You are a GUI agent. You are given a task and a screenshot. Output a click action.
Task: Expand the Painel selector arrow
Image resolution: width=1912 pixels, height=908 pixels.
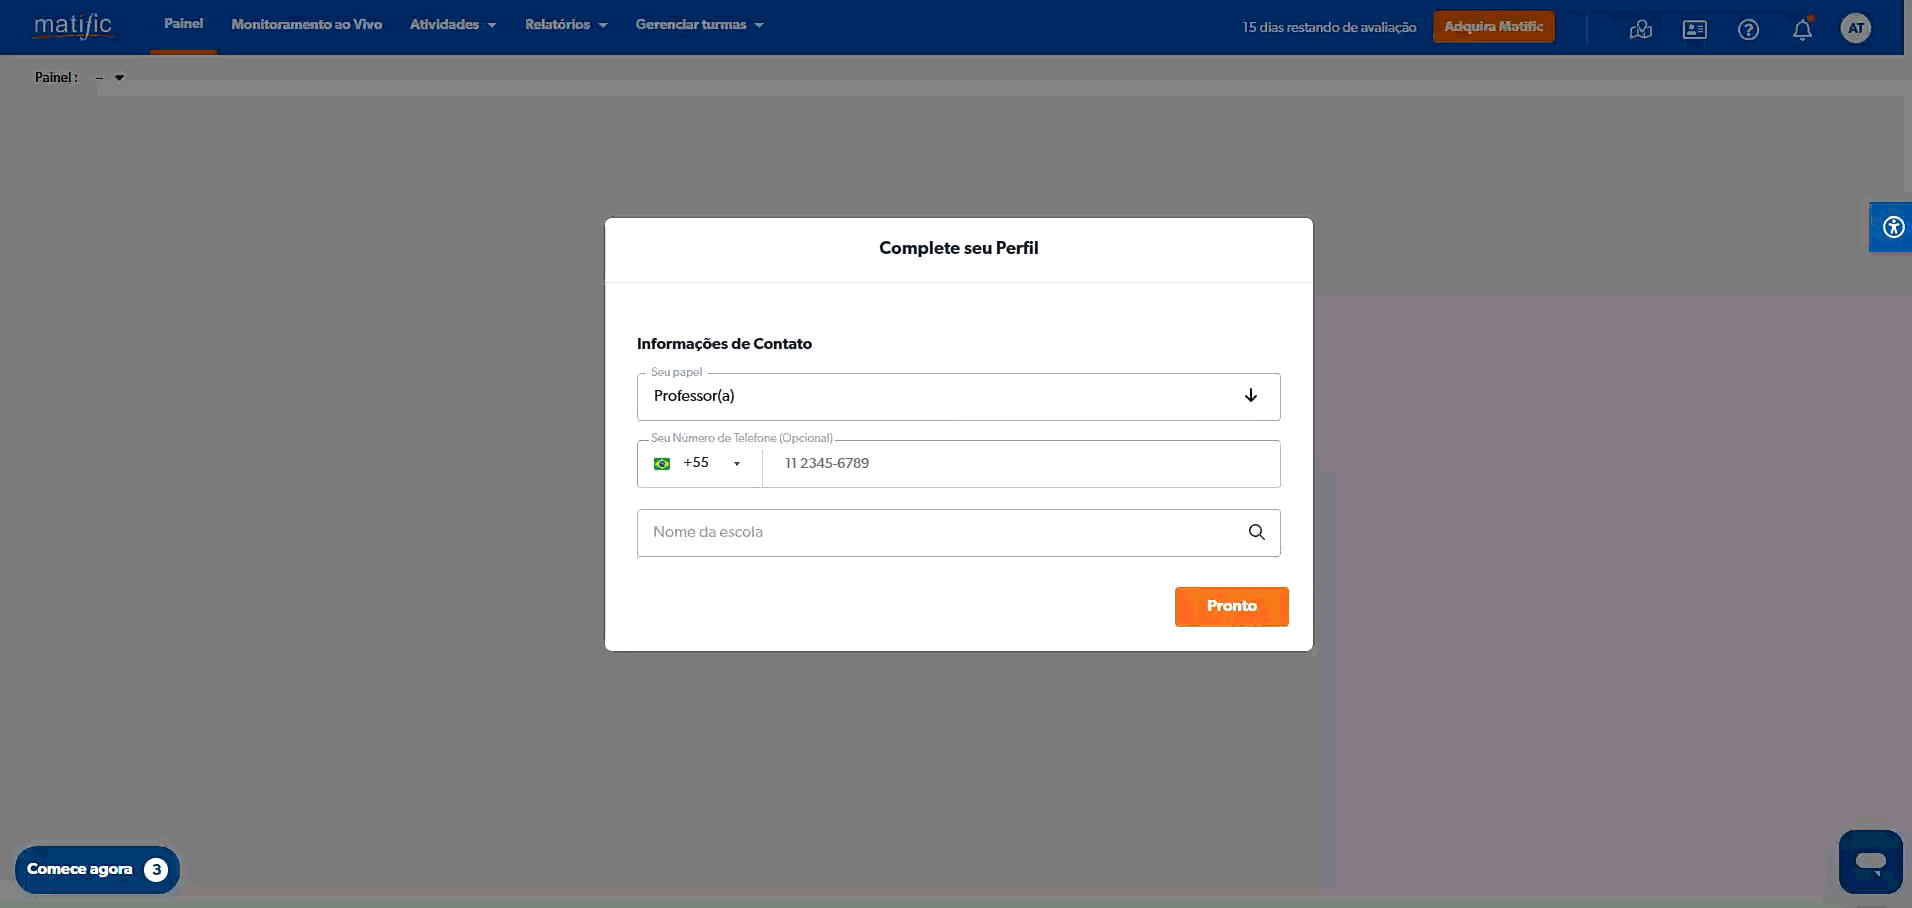click(119, 78)
